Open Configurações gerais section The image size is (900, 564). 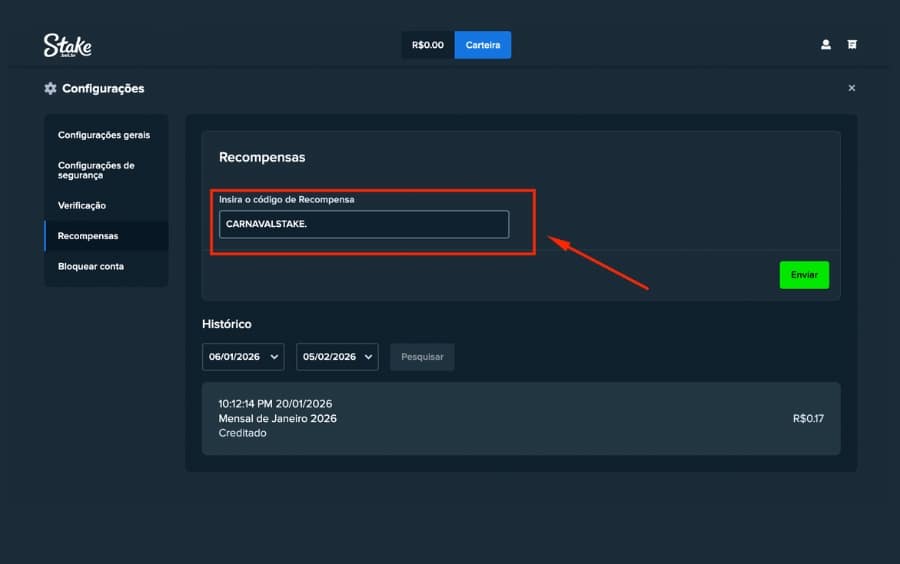click(106, 135)
